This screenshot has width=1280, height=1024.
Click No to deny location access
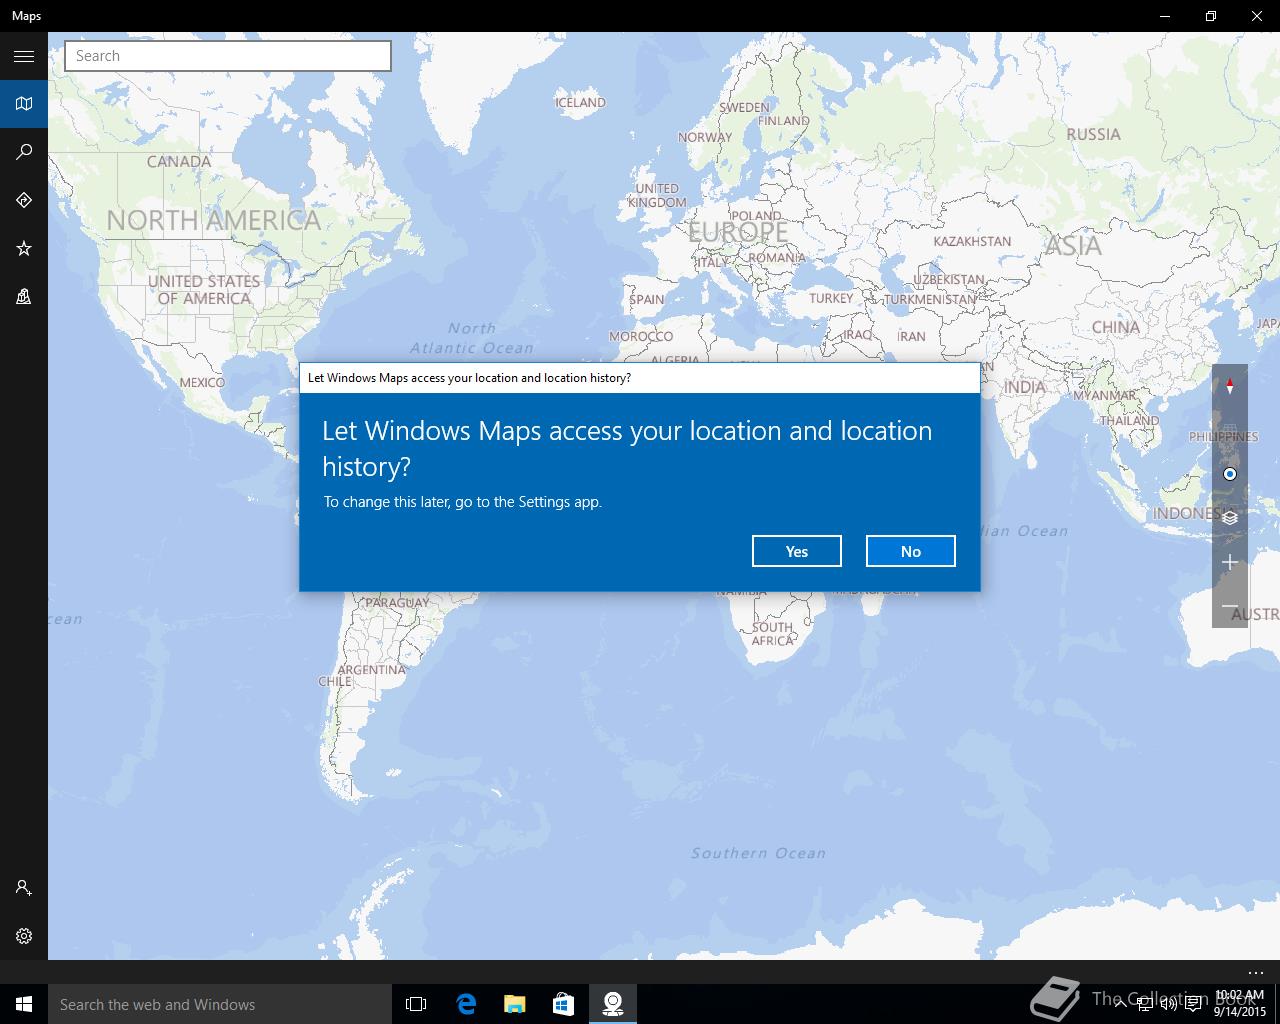(x=911, y=551)
